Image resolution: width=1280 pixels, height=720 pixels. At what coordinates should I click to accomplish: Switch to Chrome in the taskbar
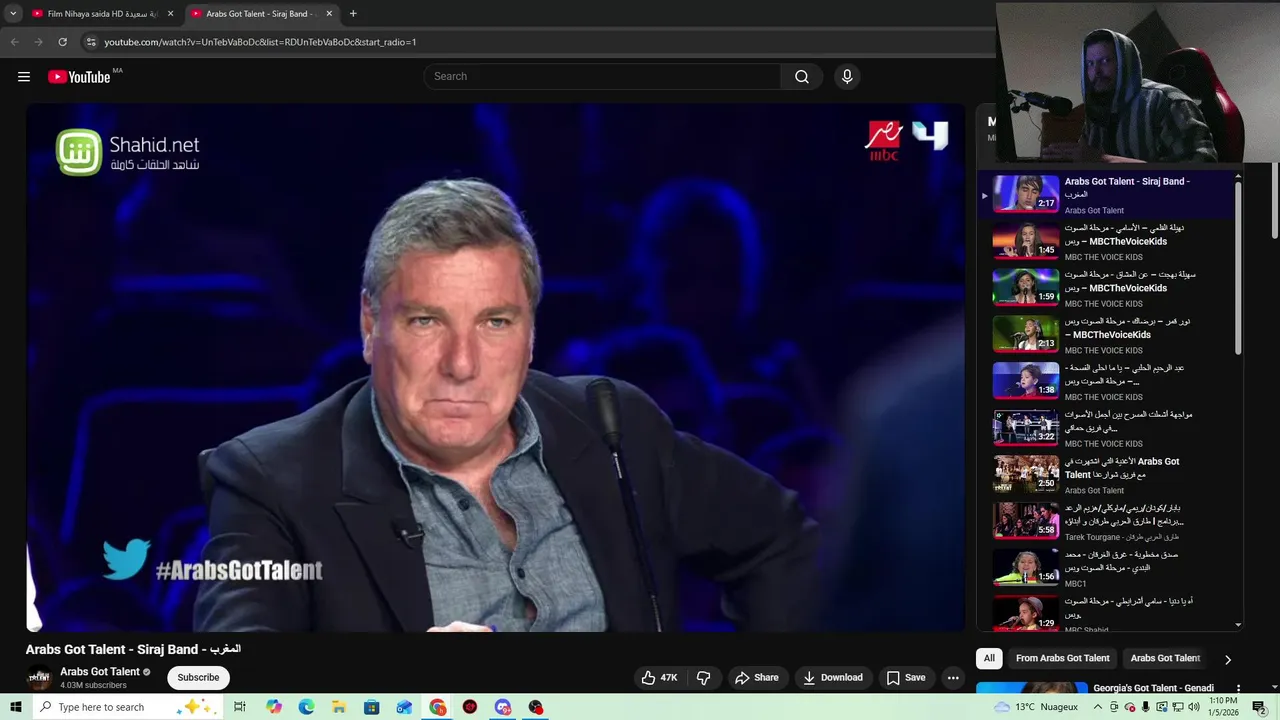[x=438, y=707]
